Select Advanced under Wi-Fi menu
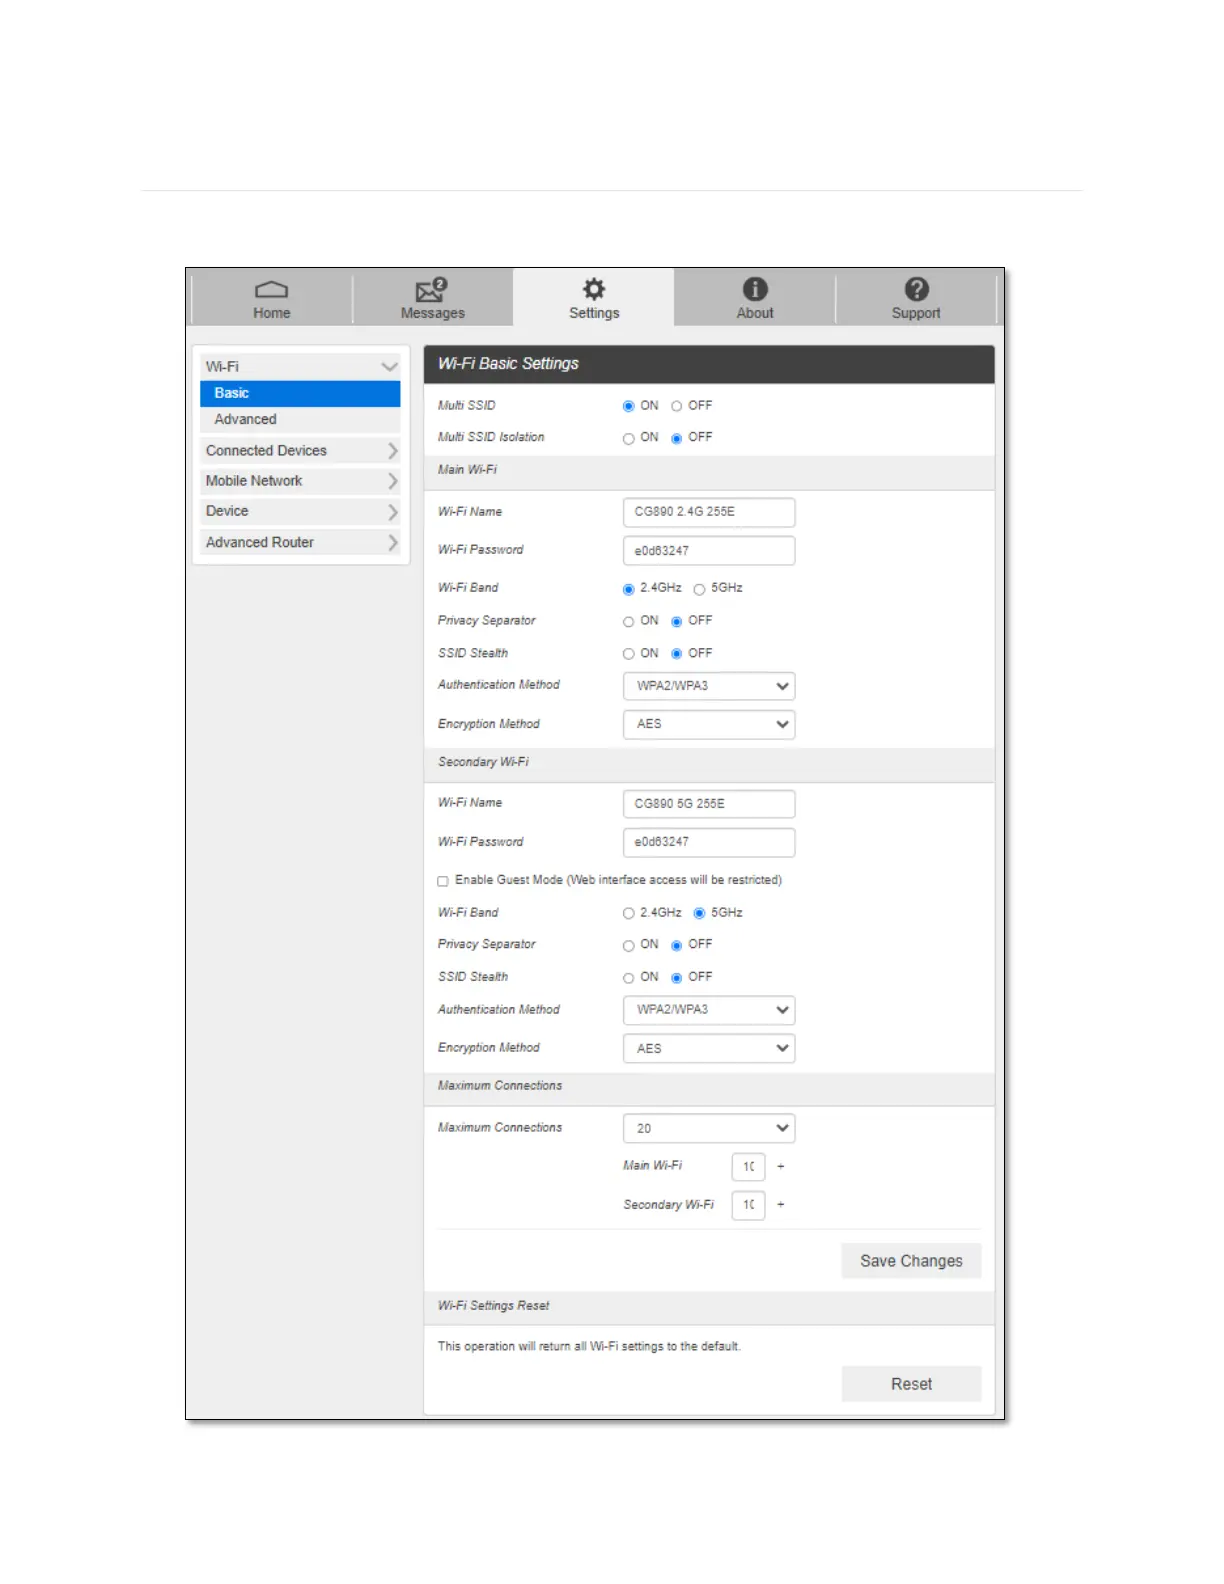 [x=246, y=420]
